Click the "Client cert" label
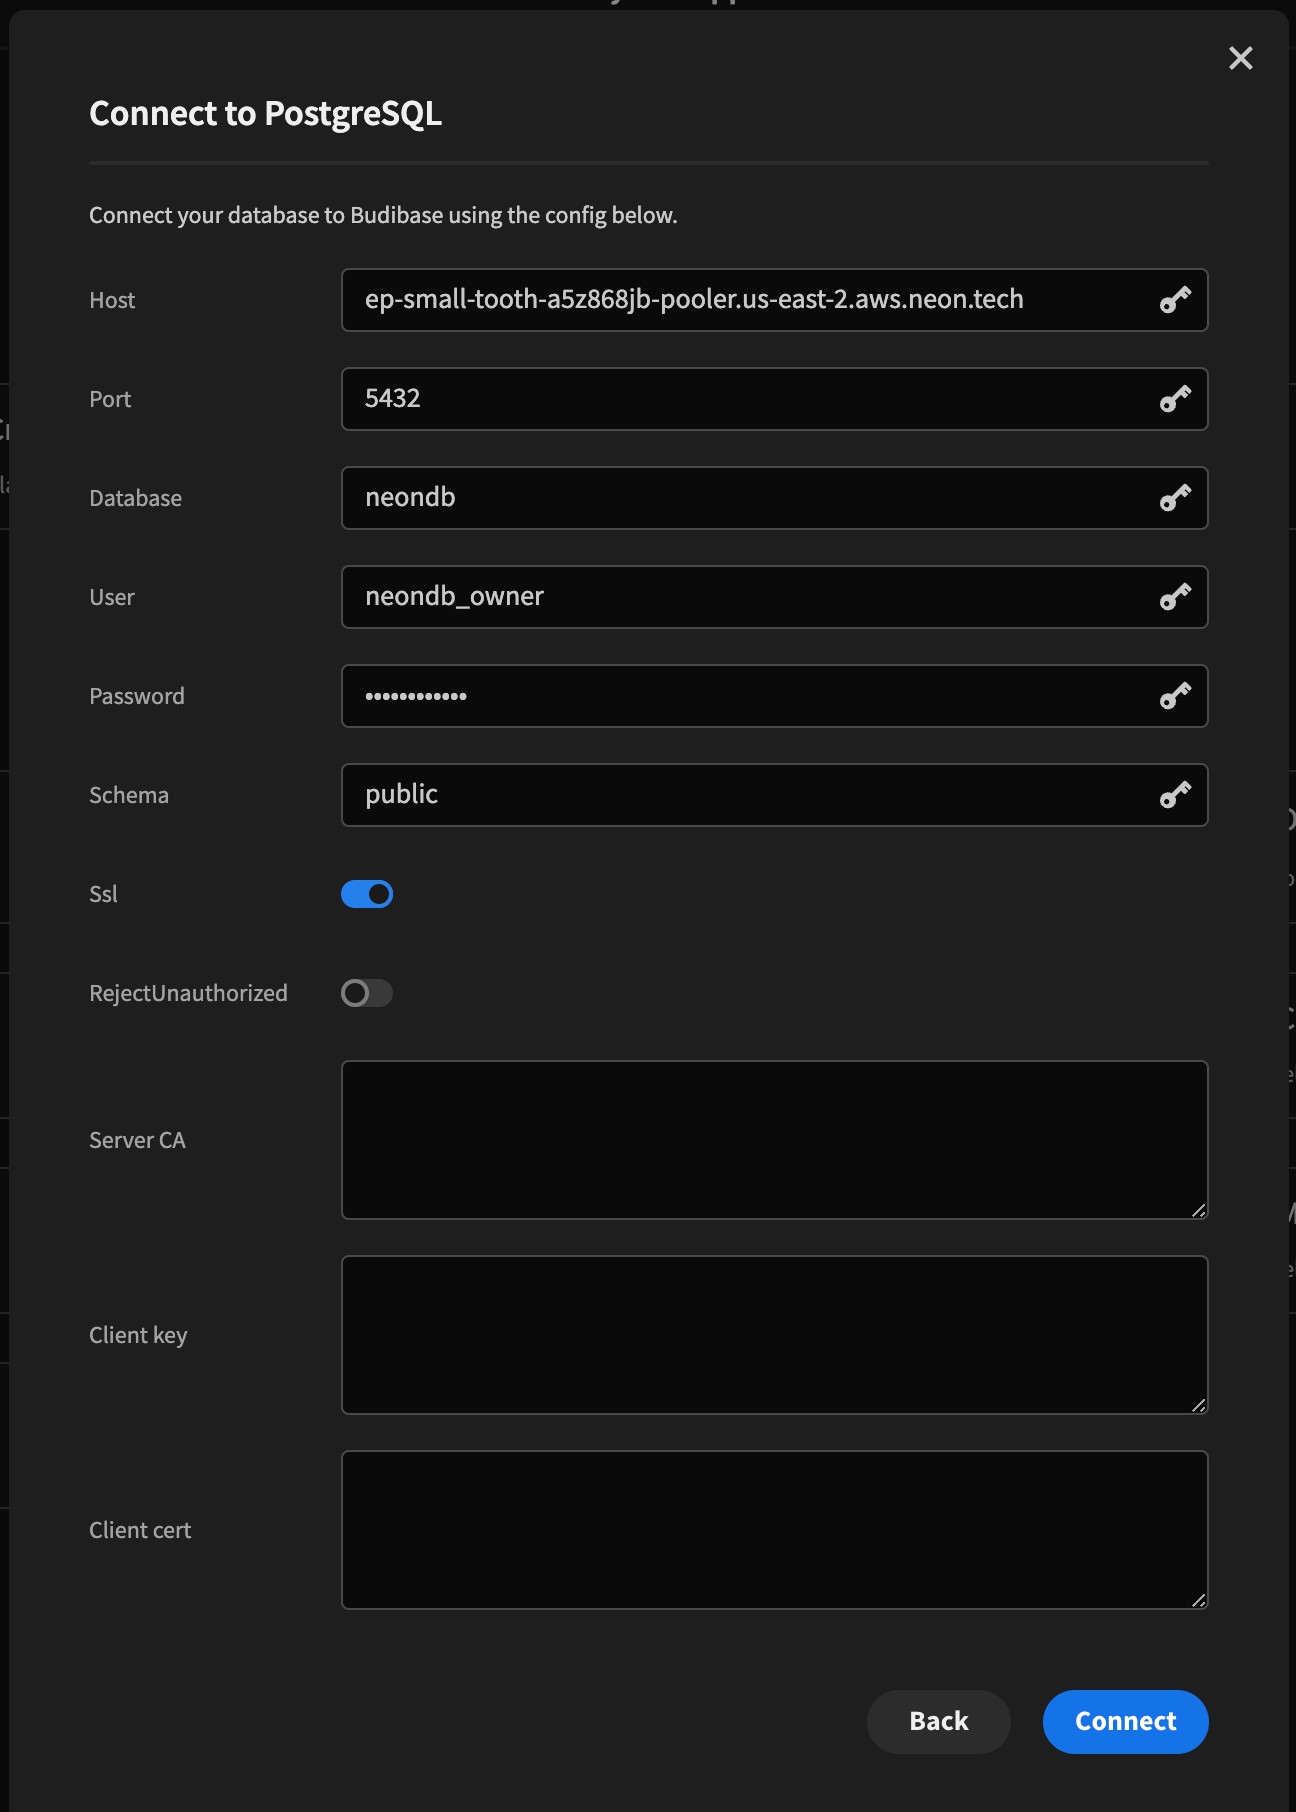 [x=140, y=1530]
